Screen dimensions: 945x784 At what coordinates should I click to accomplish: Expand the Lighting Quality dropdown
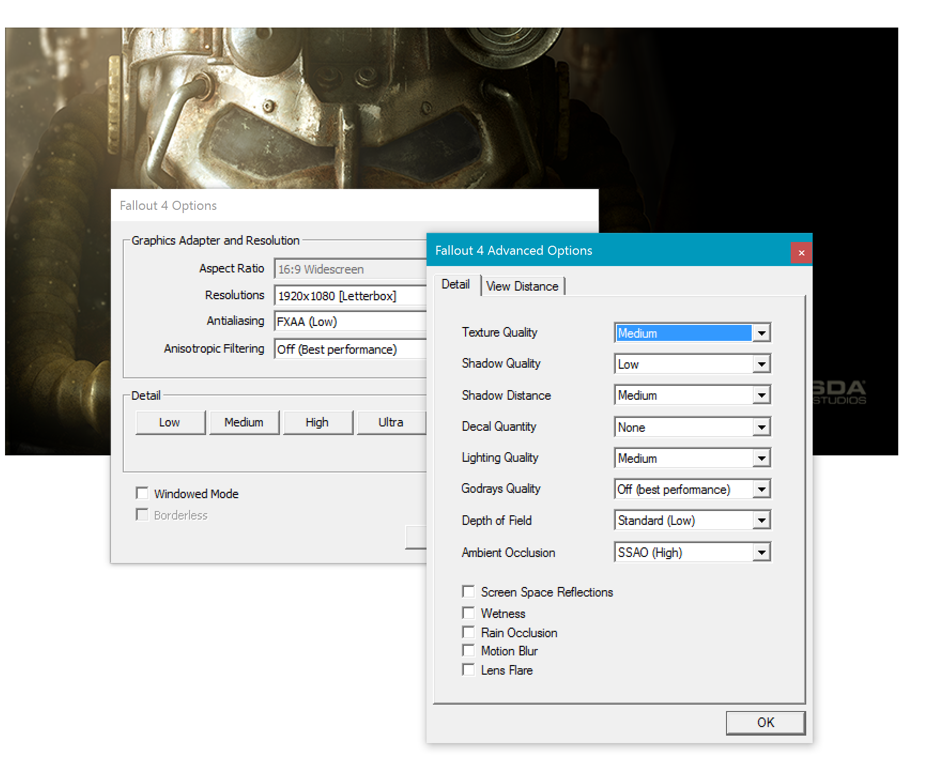[x=692, y=458]
